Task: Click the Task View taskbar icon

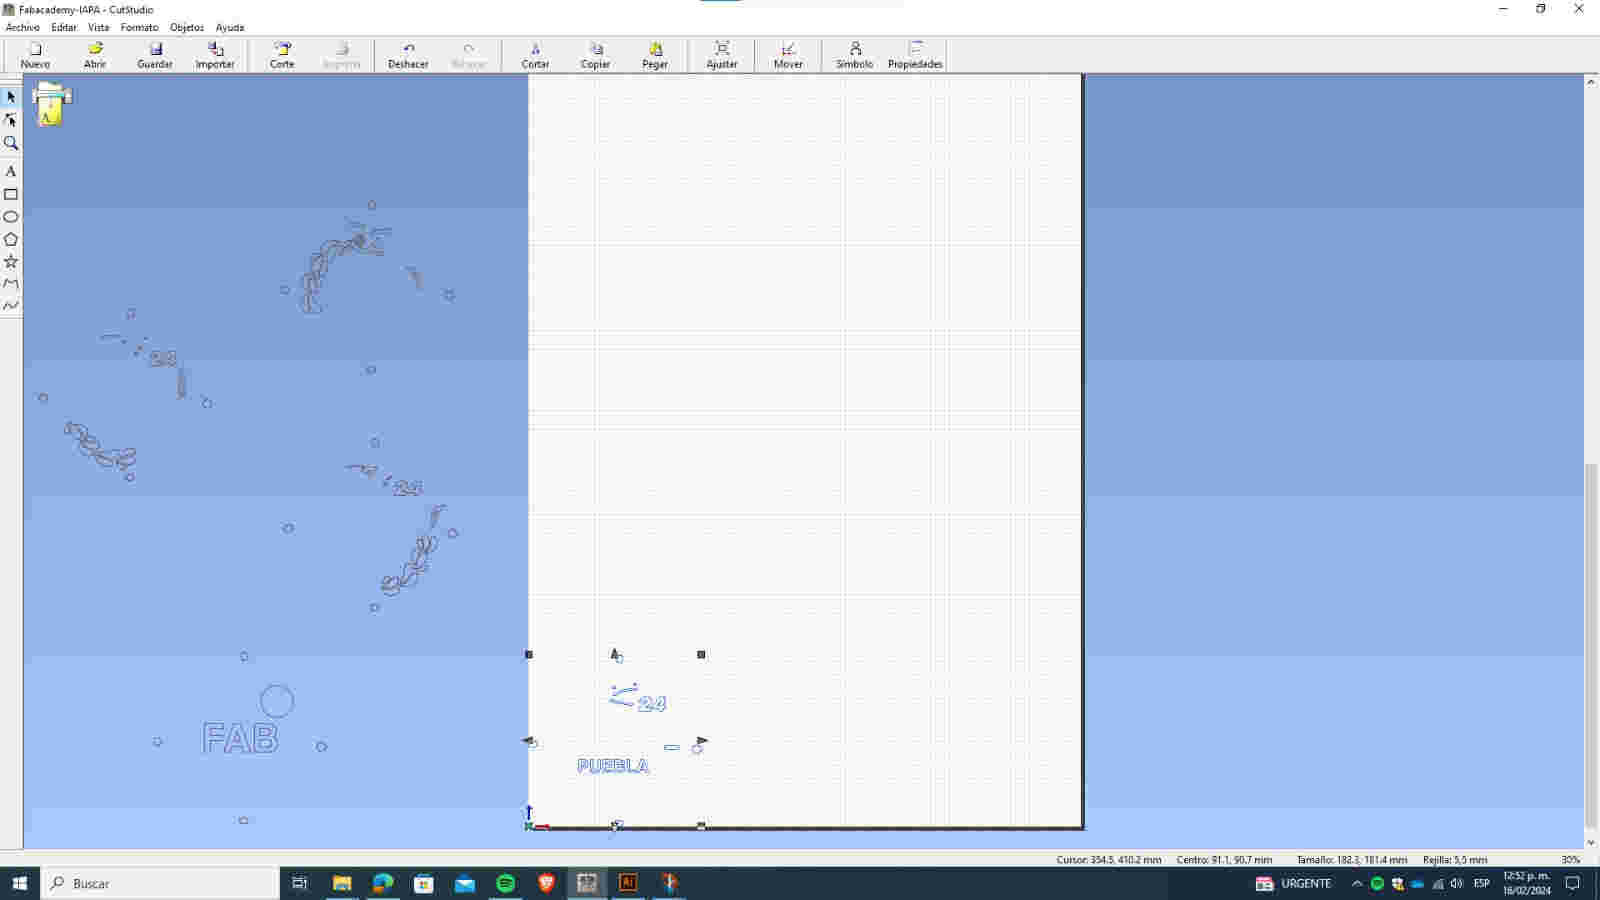Action: pos(299,883)
